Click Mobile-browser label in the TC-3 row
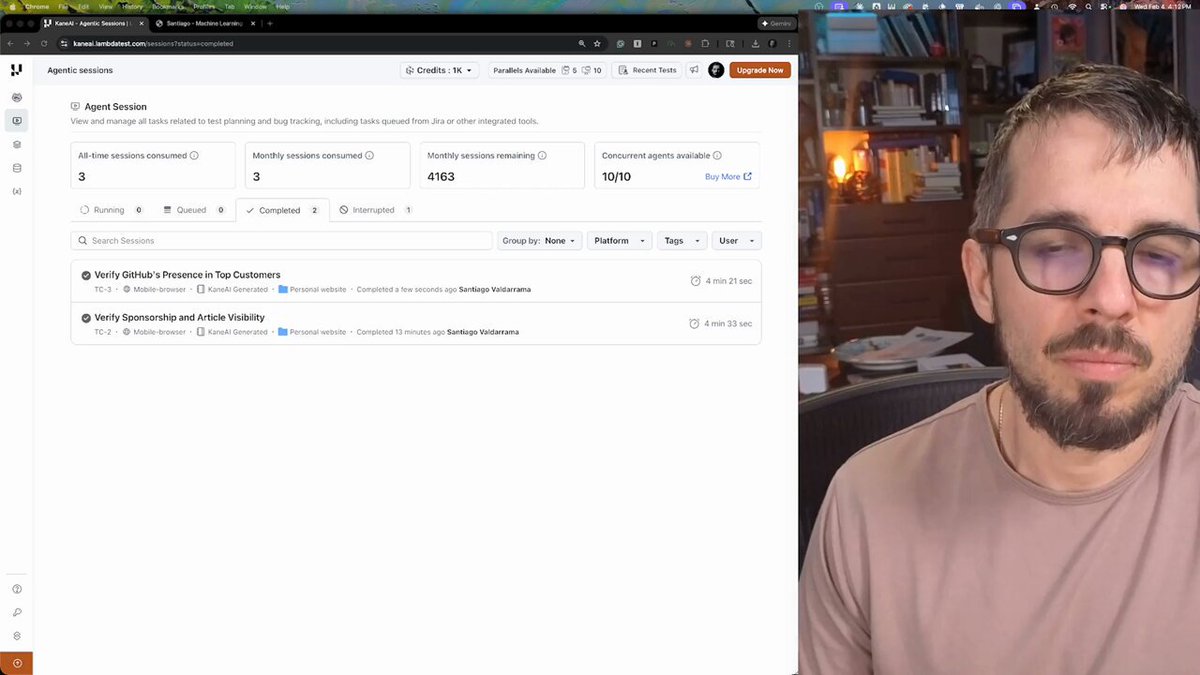Image resolution: width=1200 pixels, height=675 pixels. pos(160,289)
